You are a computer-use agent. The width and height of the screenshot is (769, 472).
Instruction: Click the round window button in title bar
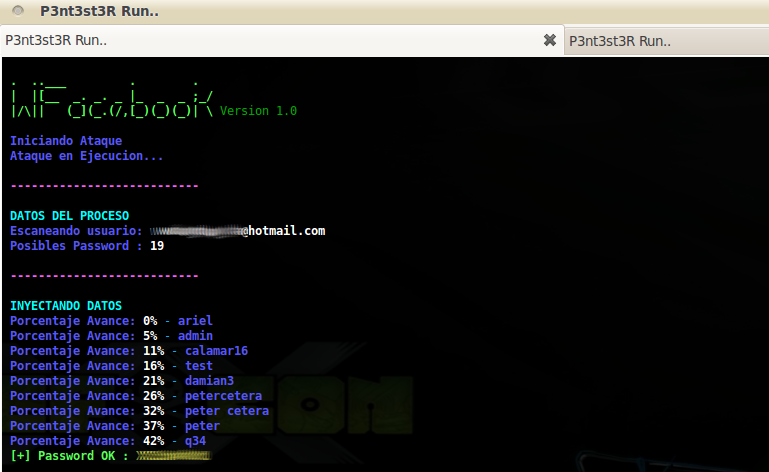tap(18, 10)
